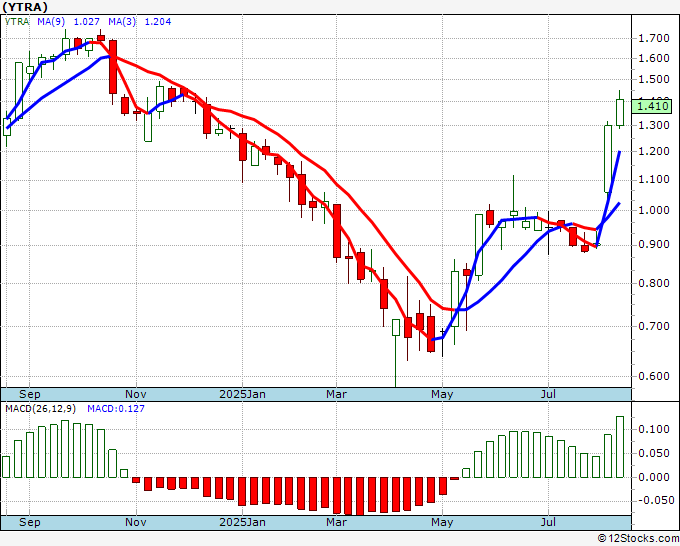Viewport: 680px width, 546px height.
Task: Click Jul on the MACD time axis
Action: click(x=549, y=522)
